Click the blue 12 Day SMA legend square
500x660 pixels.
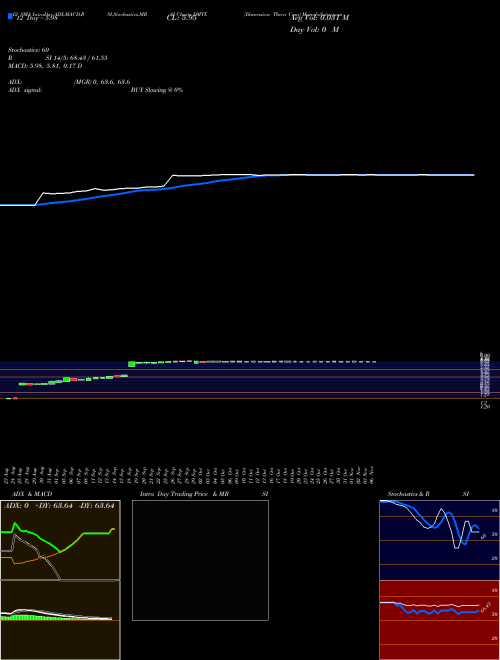10,16
